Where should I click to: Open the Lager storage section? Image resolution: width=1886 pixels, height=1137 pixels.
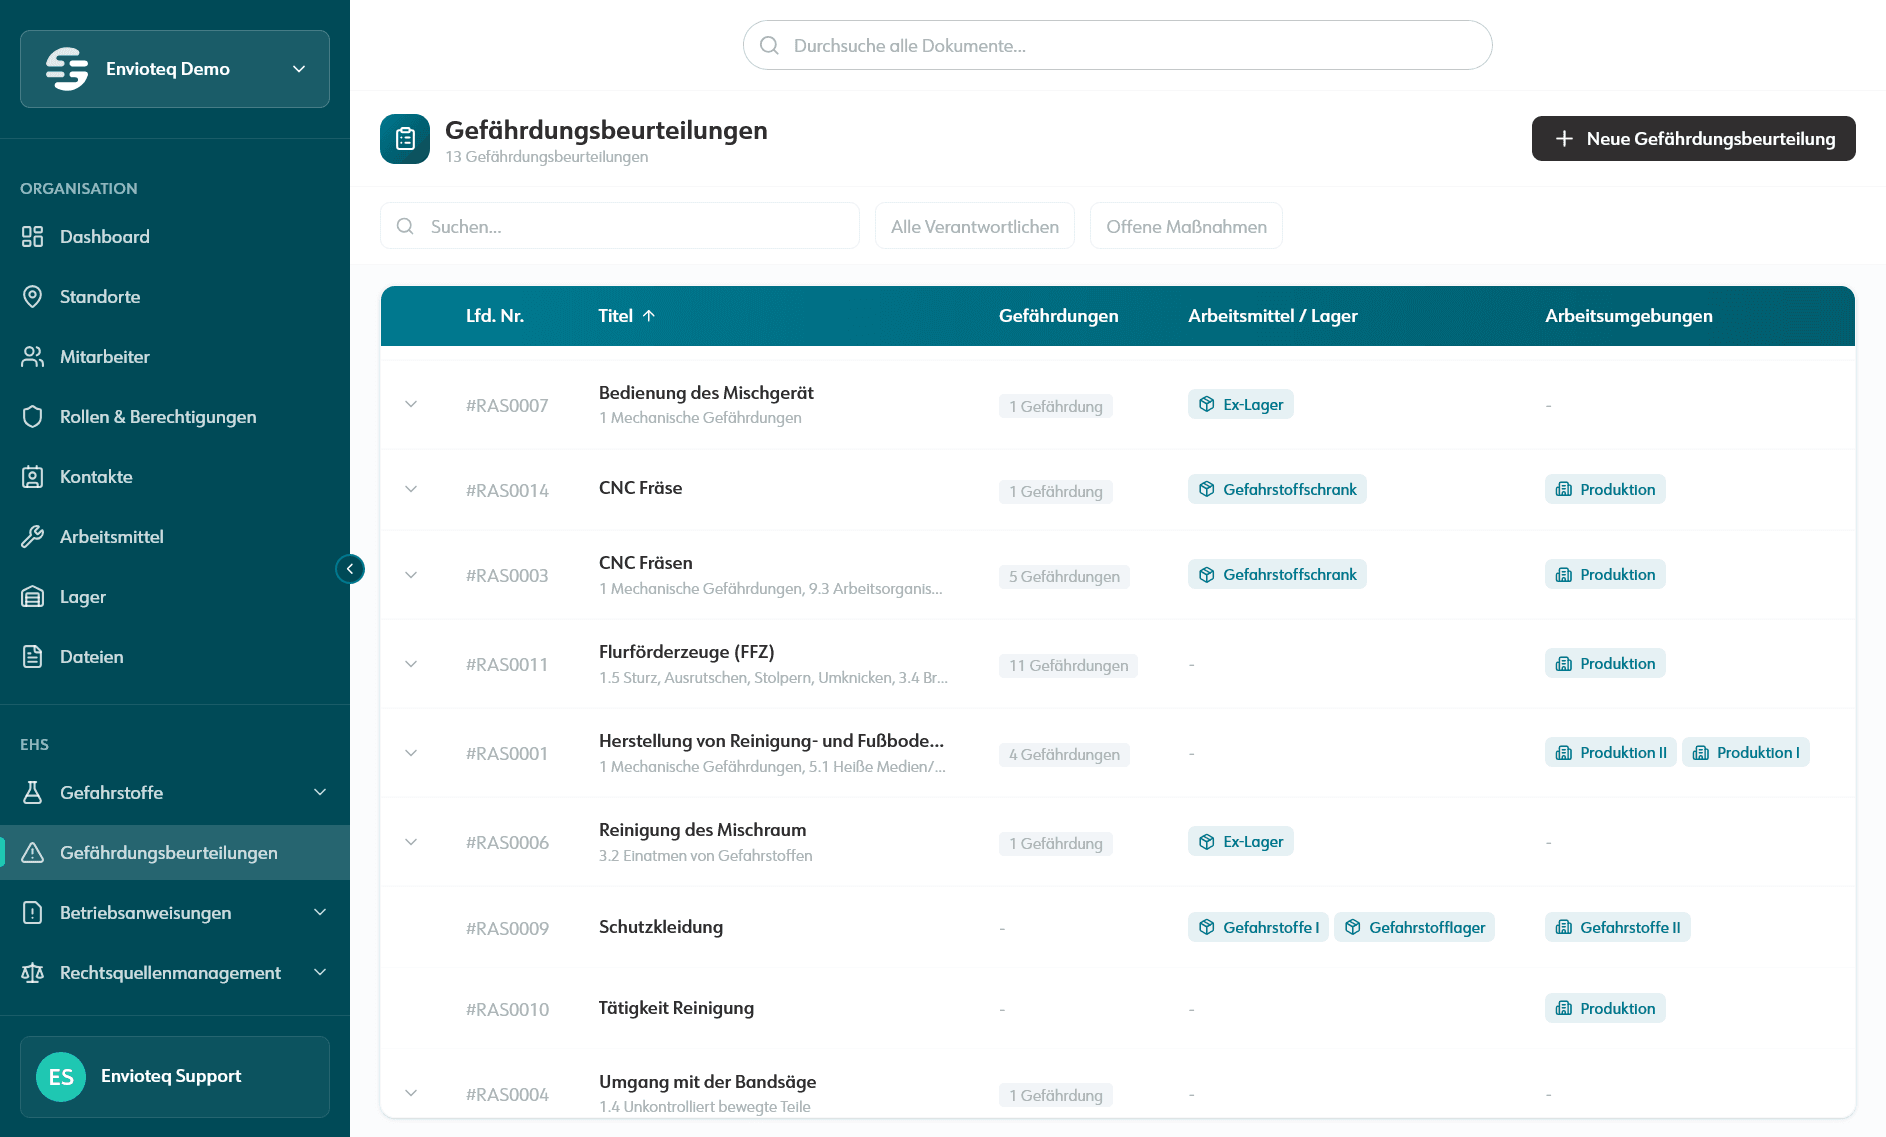(82, 596)
